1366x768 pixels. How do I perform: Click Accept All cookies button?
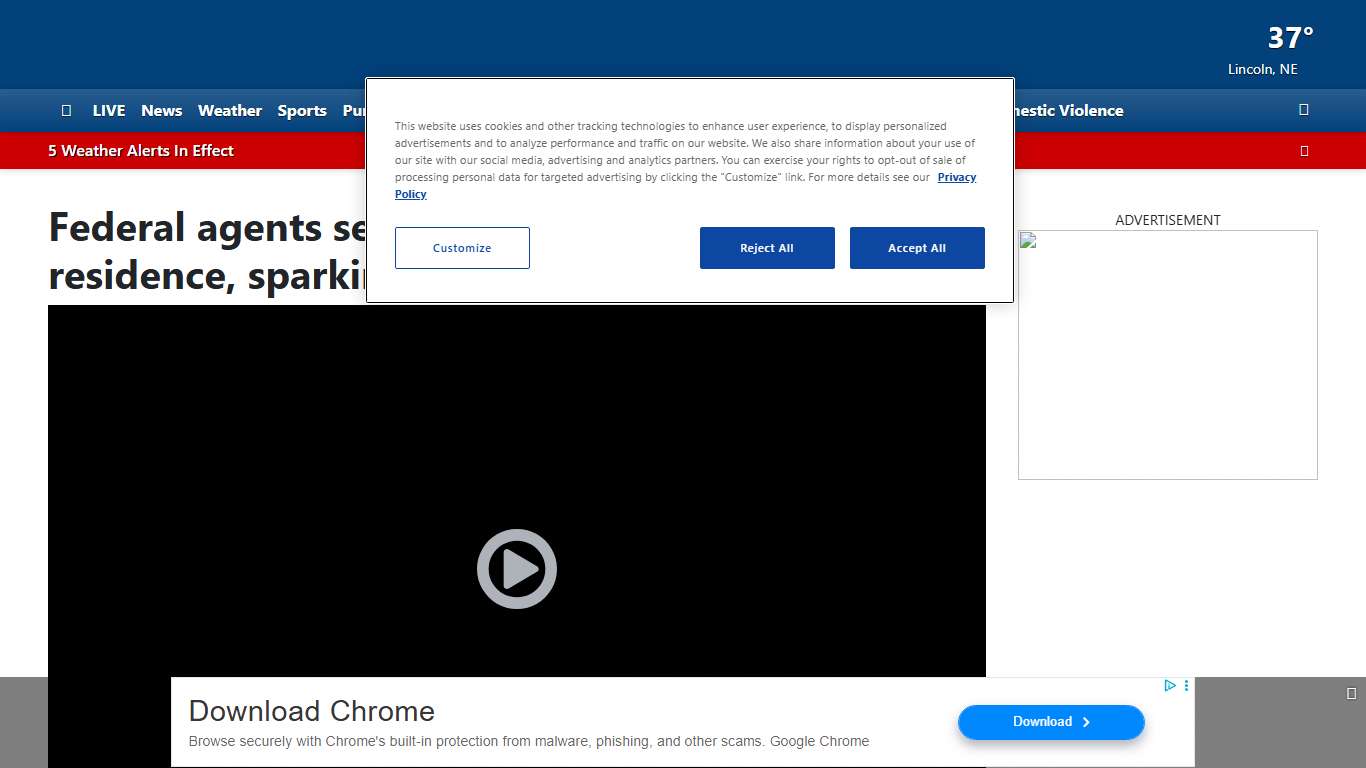[x=916, y=248]
